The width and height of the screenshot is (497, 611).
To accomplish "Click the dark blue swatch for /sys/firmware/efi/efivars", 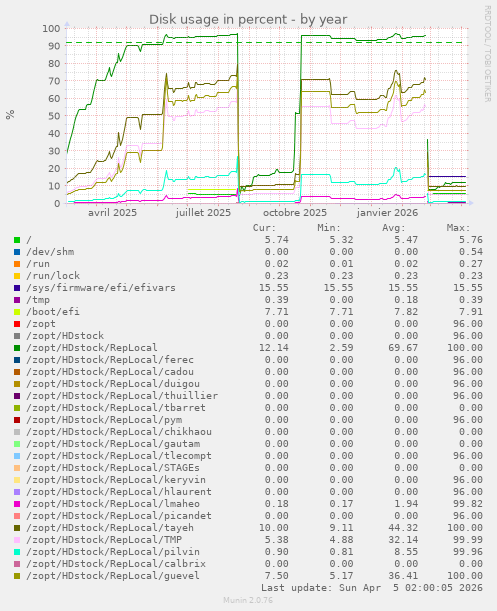I will (17, 288).
